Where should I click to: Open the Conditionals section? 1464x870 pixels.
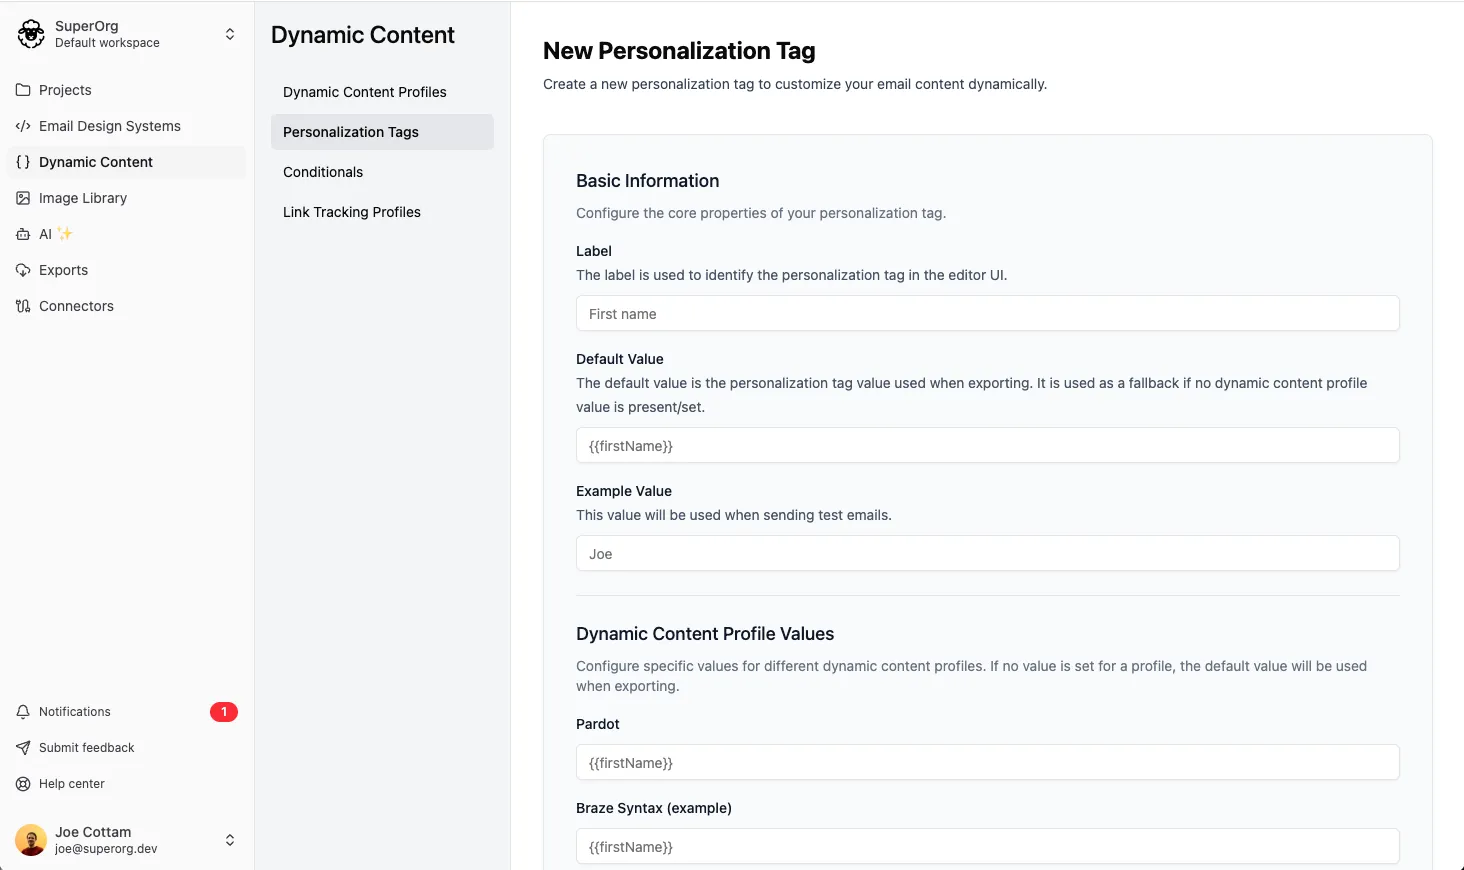click(322, 172)
